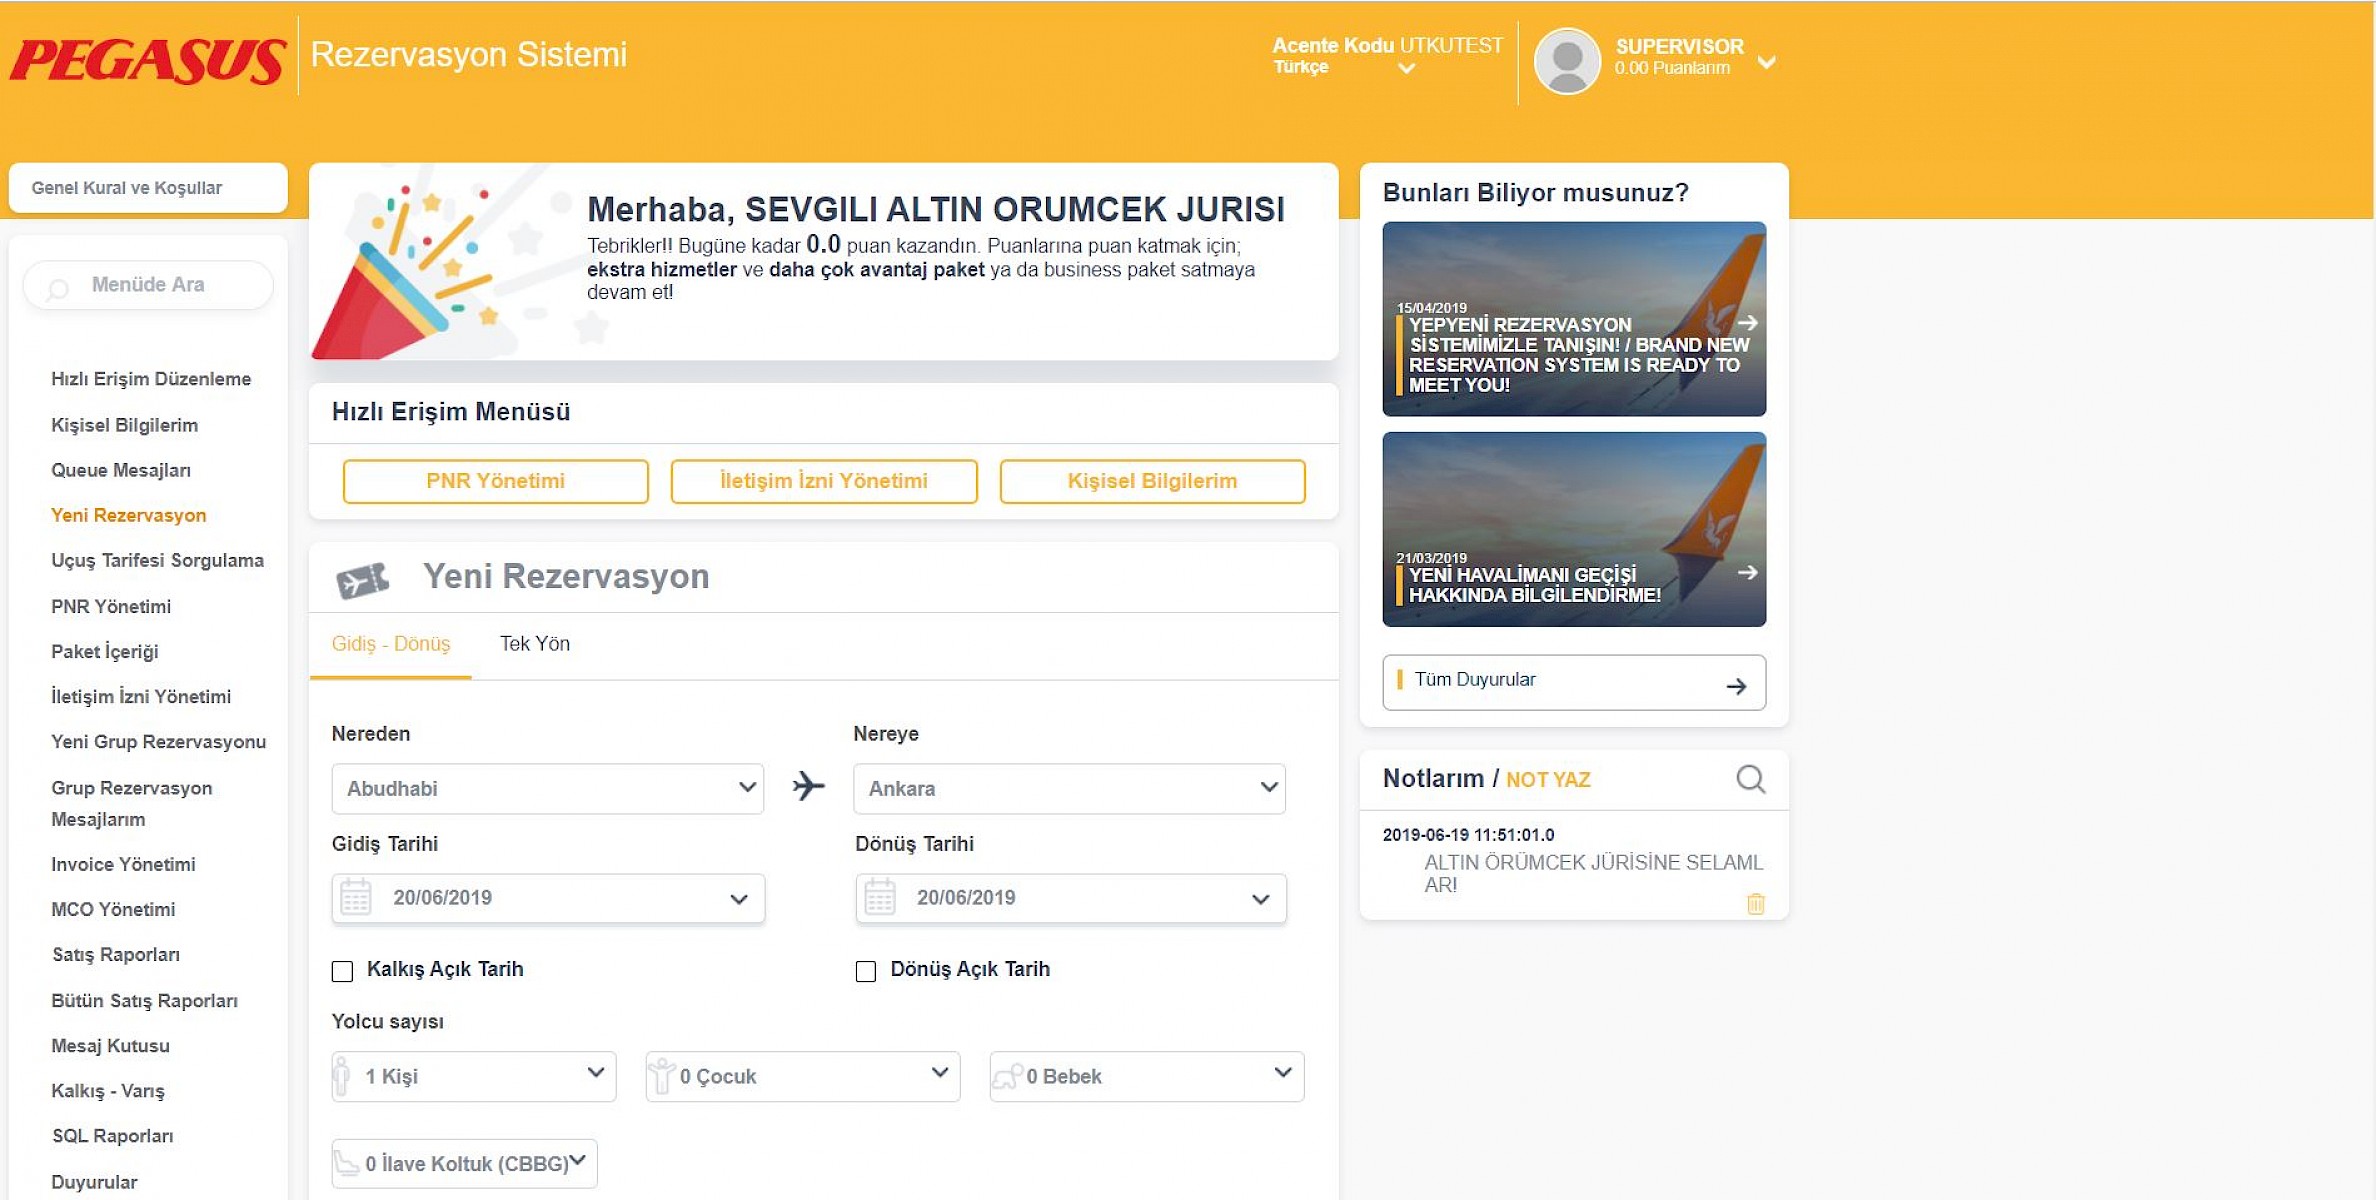
Task: Enable Dönüş Açık Tarih checkbox
Action: [866, 971]
